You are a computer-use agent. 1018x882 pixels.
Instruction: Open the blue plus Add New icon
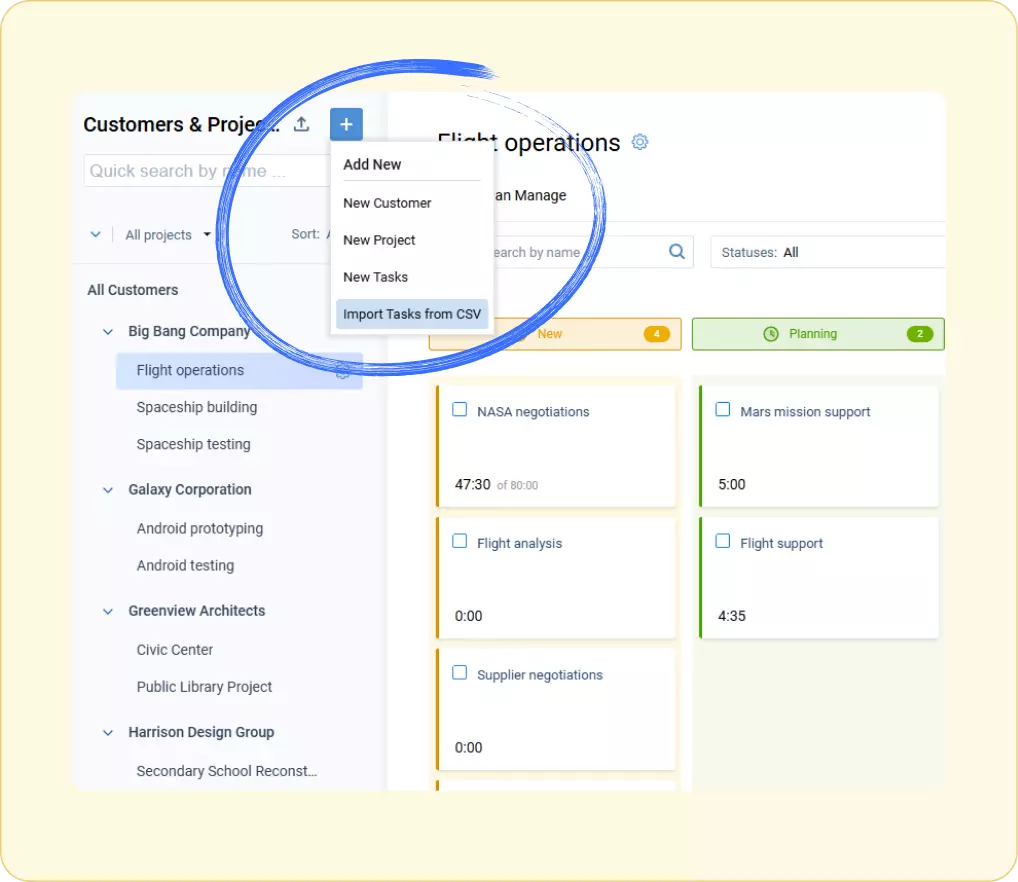(346, 124)
